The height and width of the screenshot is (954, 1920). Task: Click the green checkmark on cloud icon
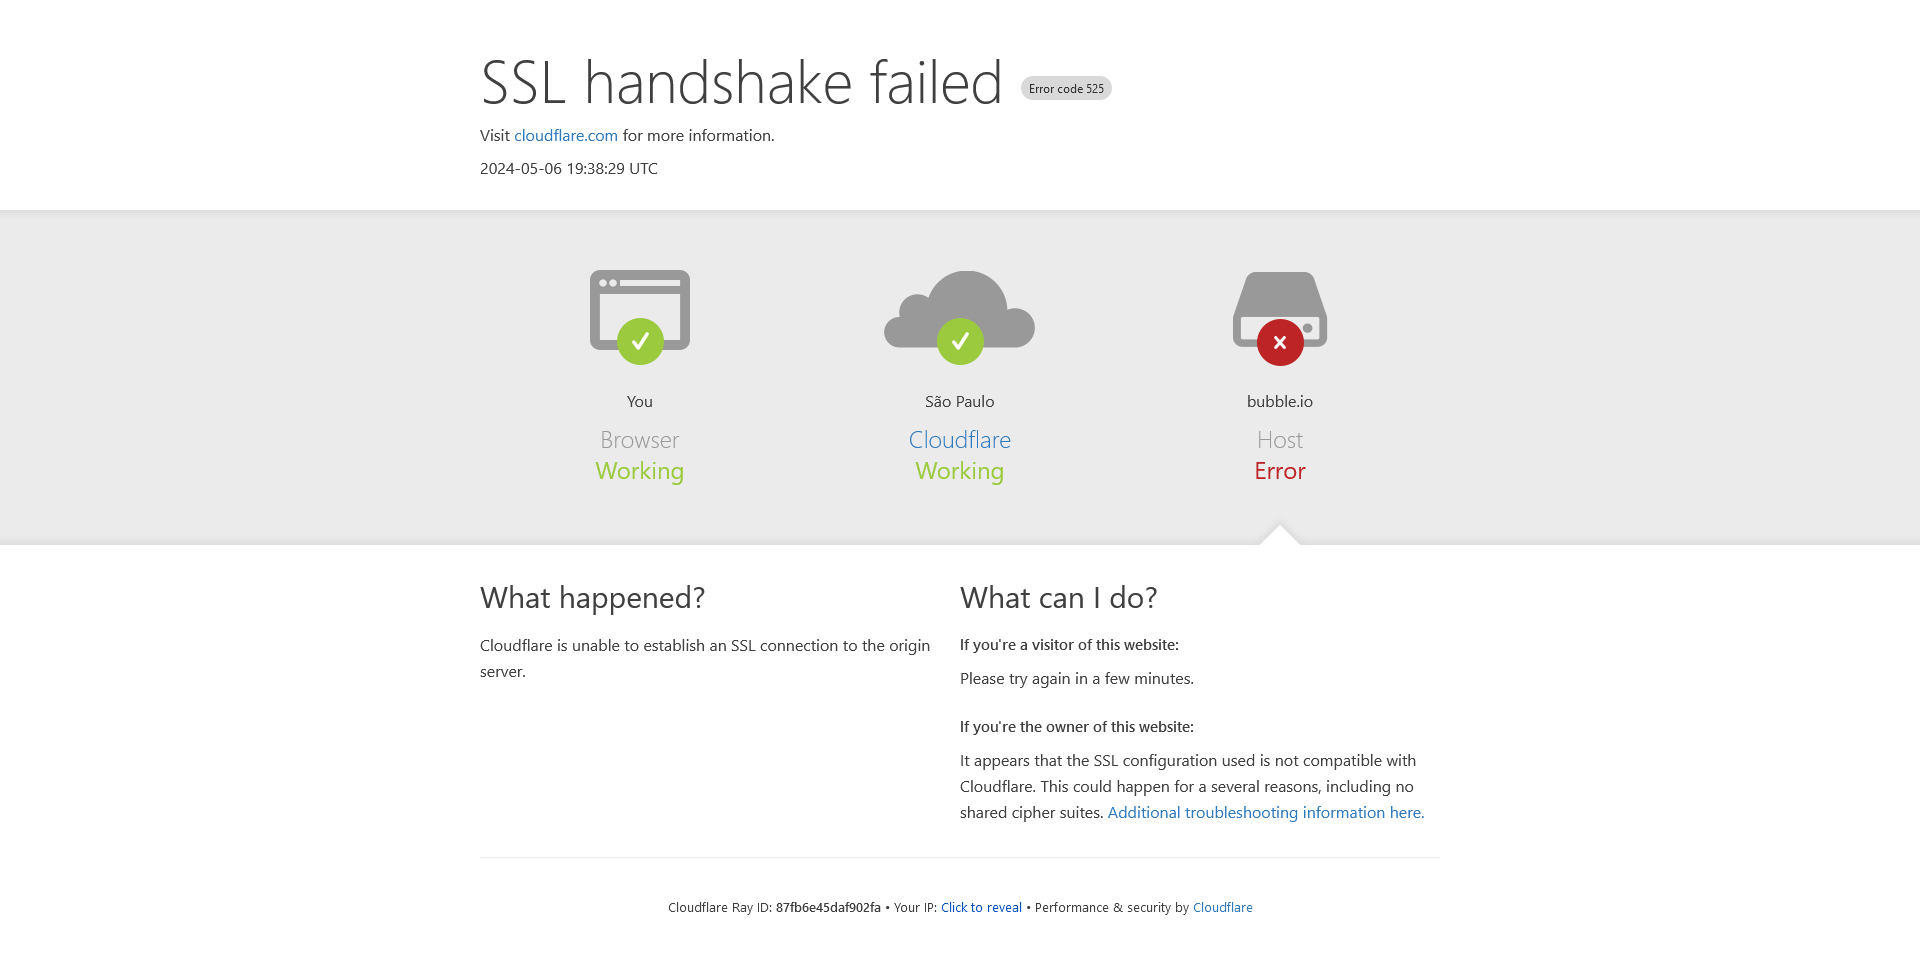point(960,342)
